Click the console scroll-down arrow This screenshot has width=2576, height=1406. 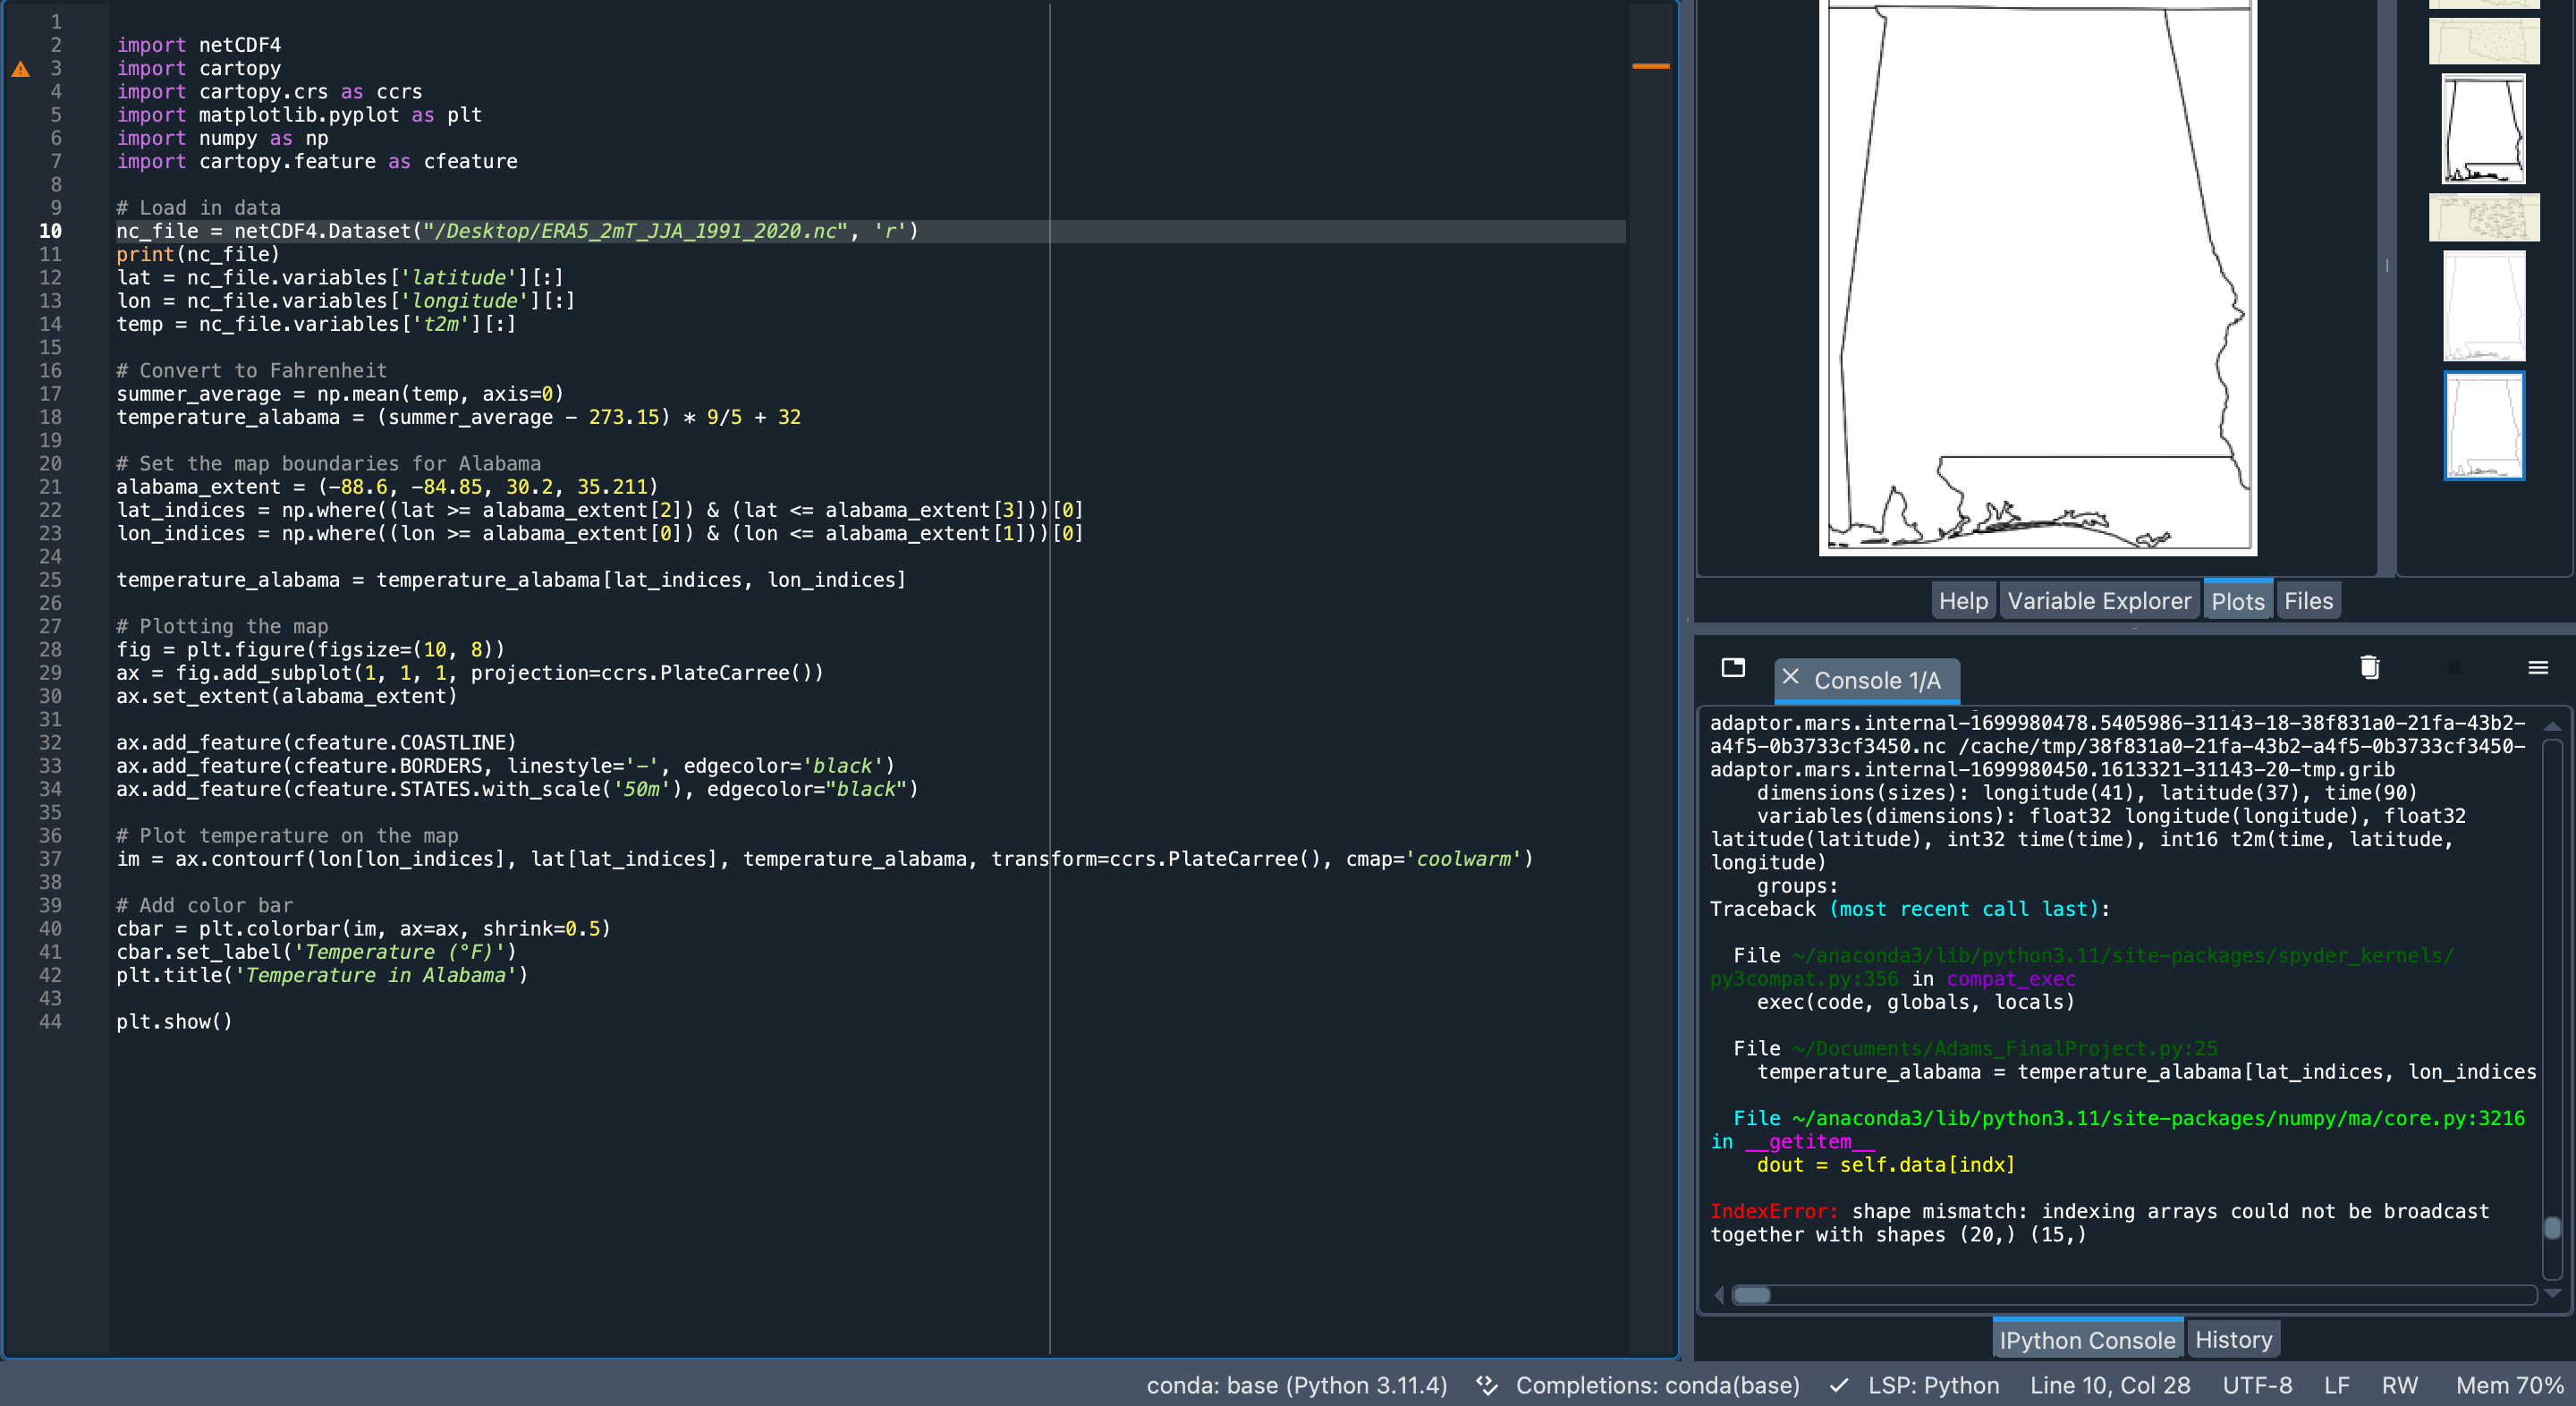pyautogui.click(x=2552, y=1294)
